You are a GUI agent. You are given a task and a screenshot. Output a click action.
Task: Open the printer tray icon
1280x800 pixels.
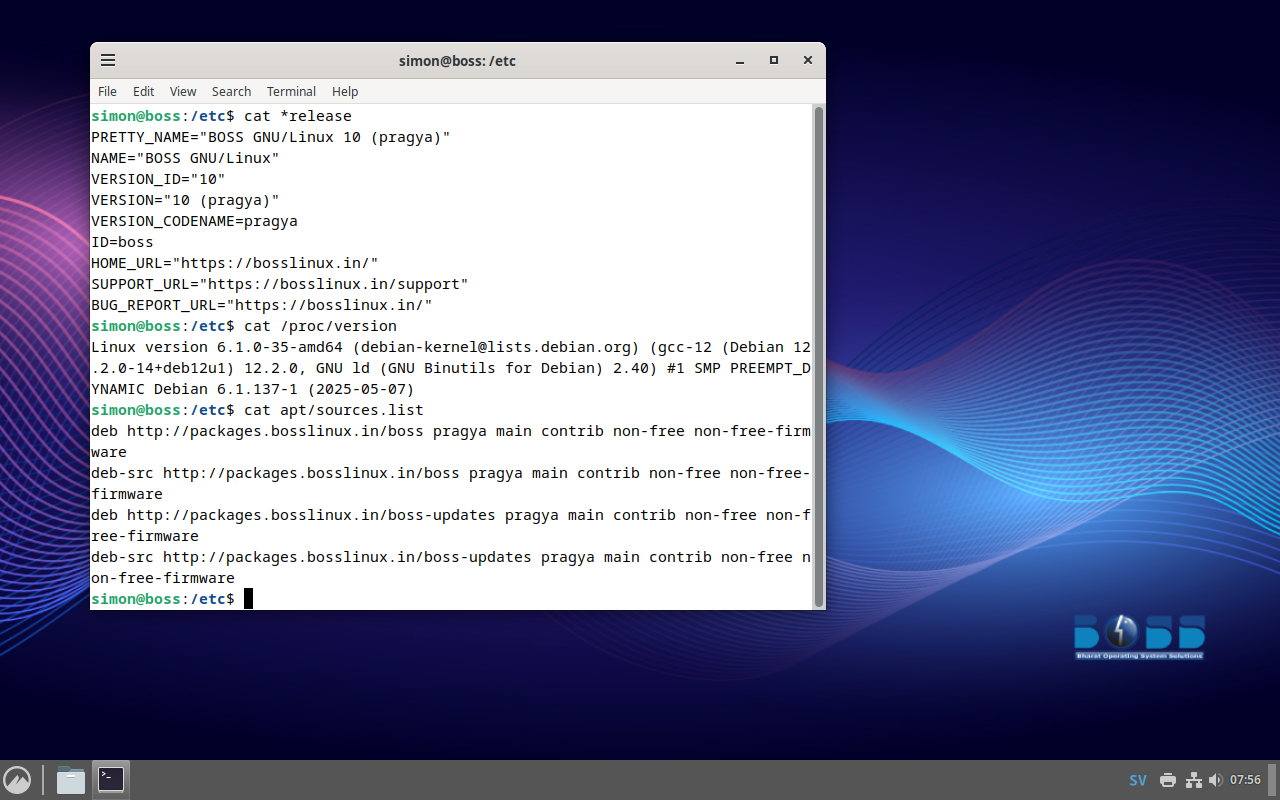1168,780
